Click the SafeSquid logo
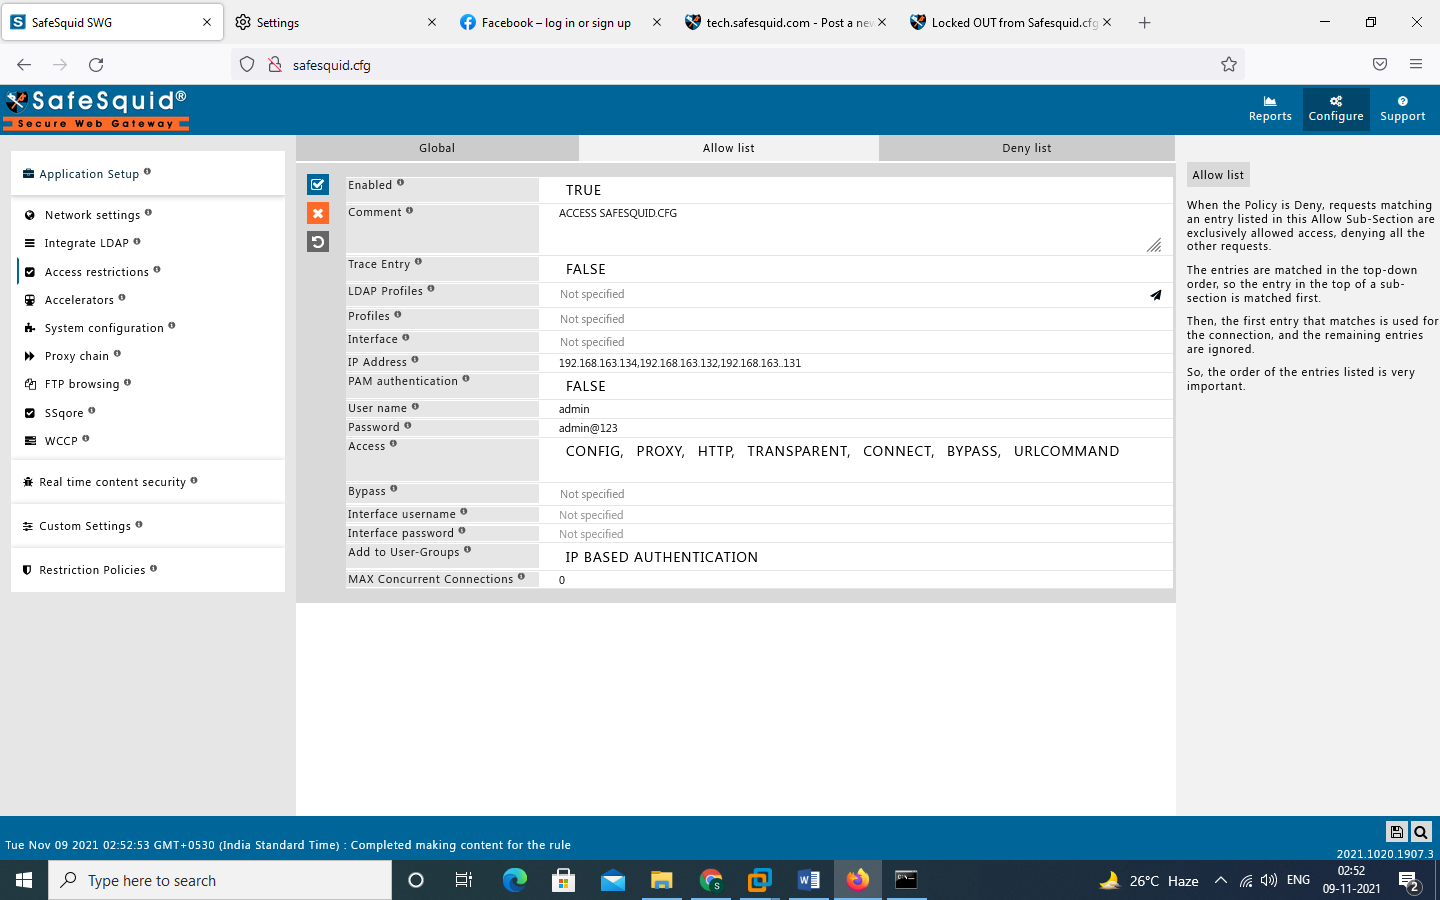The height and width of the screenshot is (900, 1440). pyautogui.click(x=96, y=110)
